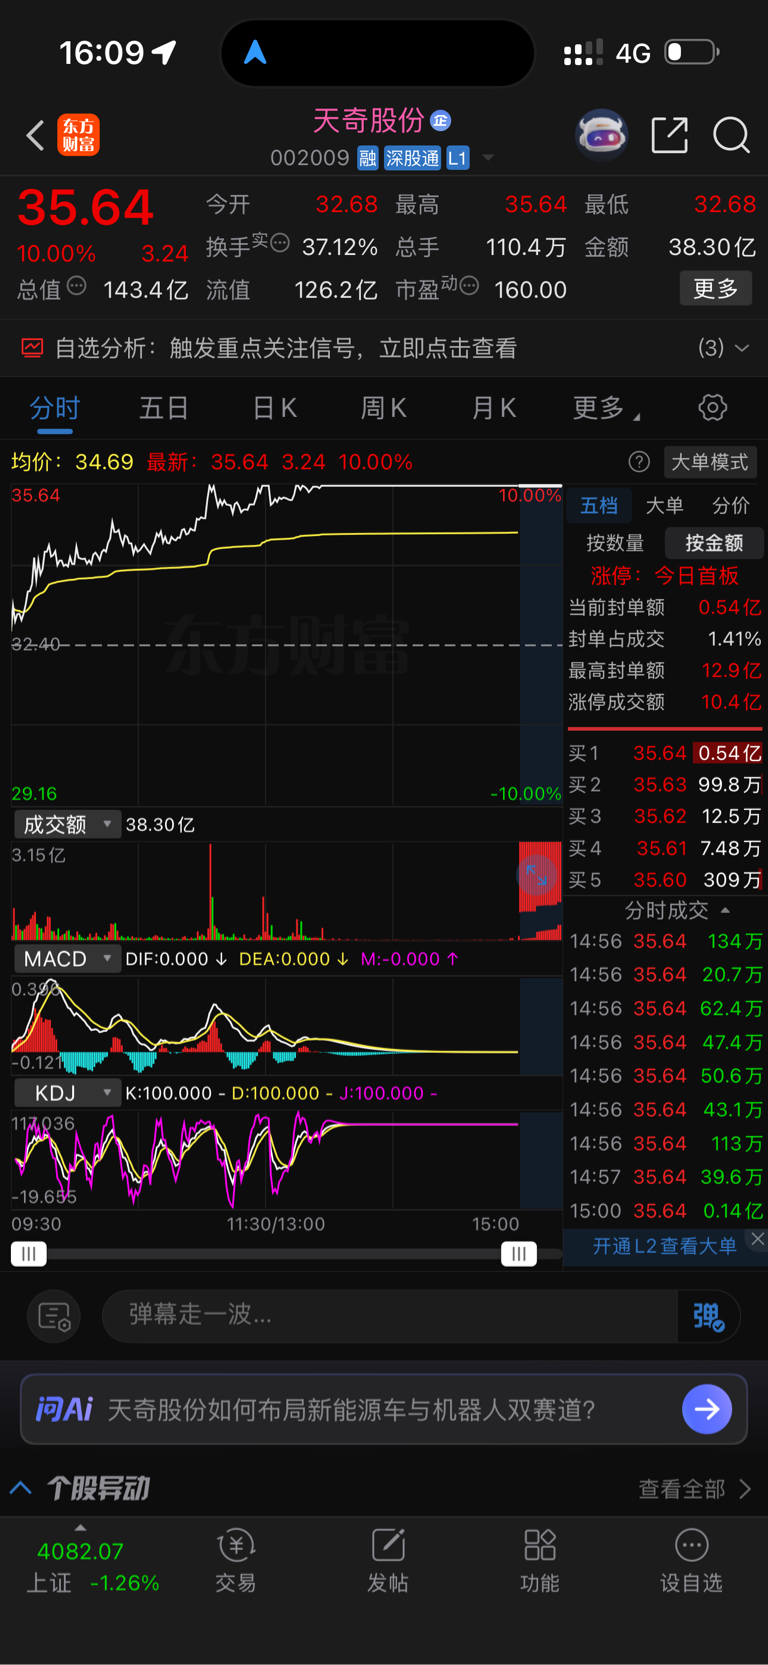768x1665 pixels.
Task: Tap the 涨停:今日首板 label
Action: coord(664,575)
